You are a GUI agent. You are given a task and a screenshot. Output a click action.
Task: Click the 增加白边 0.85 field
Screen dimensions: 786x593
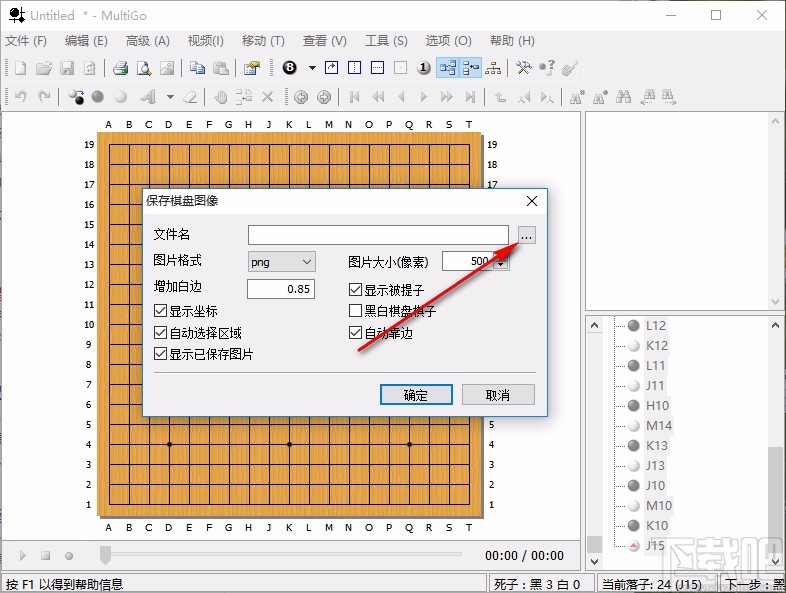(x=281, y=289)
